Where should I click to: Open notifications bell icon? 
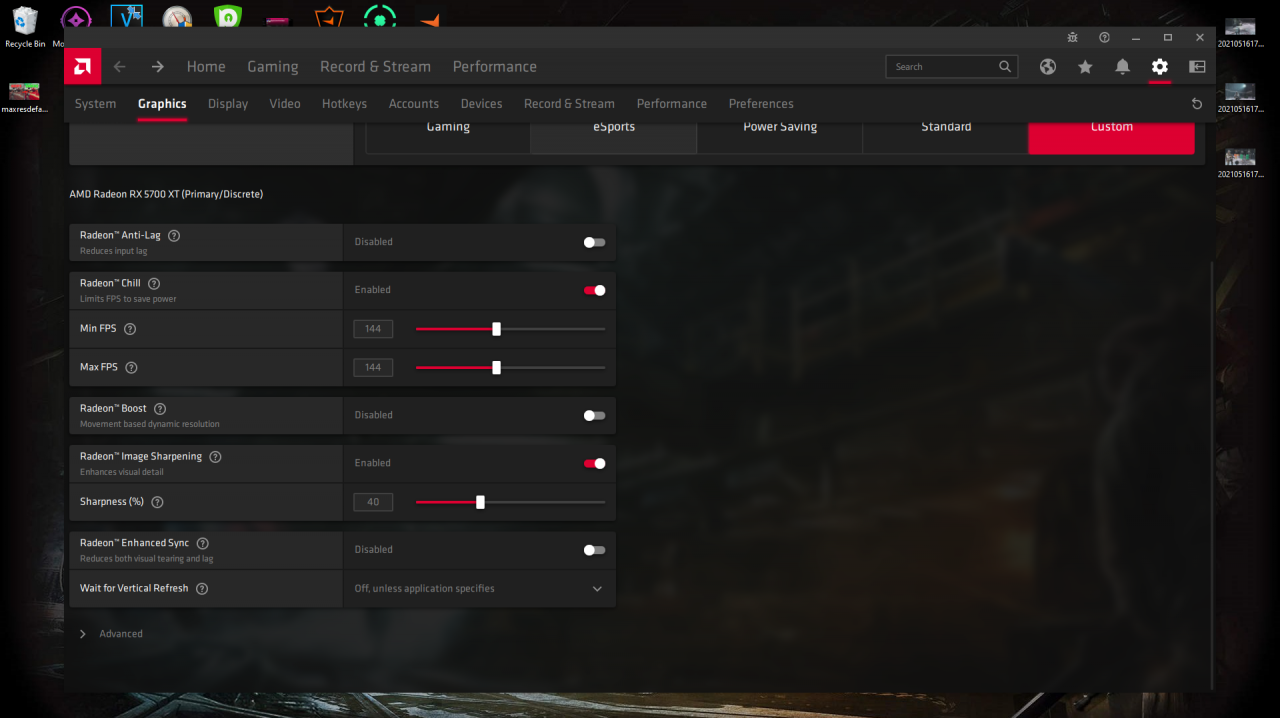click(1122, 67)
